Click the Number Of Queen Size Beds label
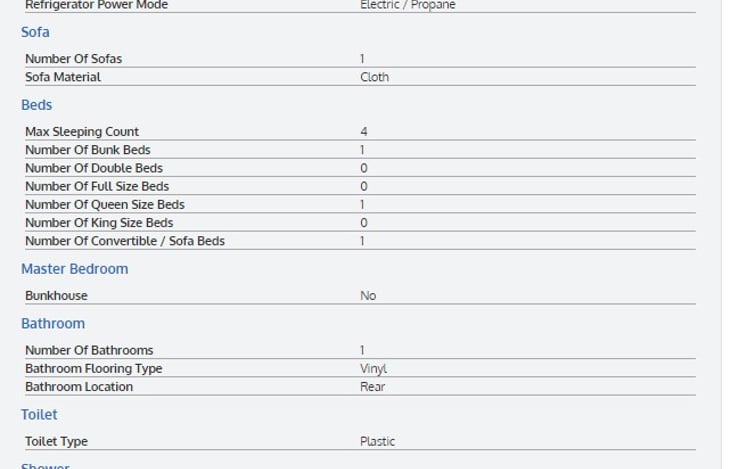Image resolution: width=731 pixels, height=469 pixels. click(105, 204)
